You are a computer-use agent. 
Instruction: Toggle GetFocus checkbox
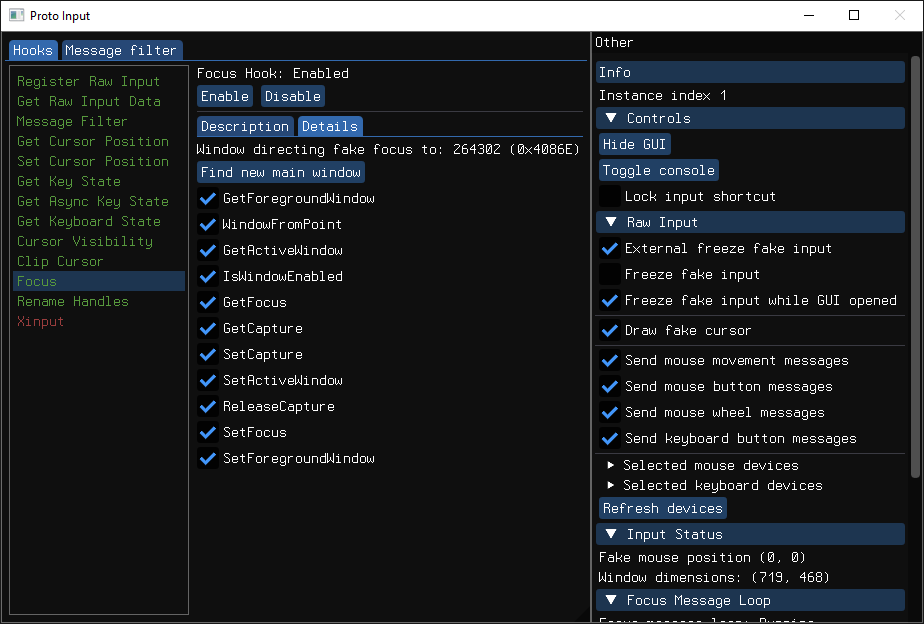pyautogui.click(x=207, y=302)
